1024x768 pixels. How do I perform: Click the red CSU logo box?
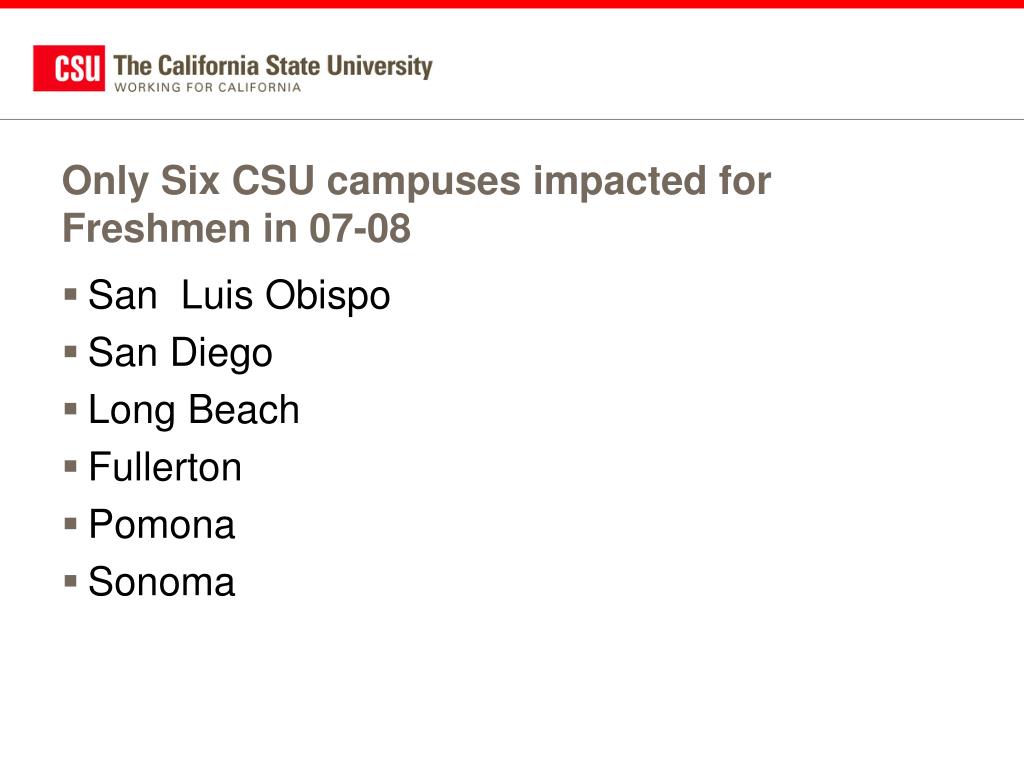click(x=69, y=68)
